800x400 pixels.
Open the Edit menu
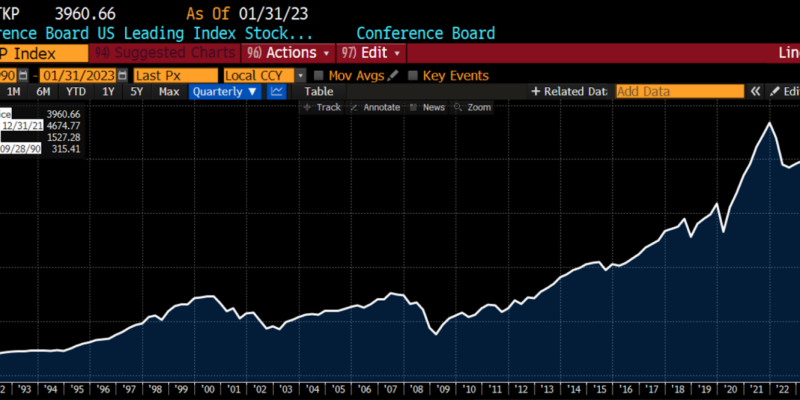click(x=372, y=53)
